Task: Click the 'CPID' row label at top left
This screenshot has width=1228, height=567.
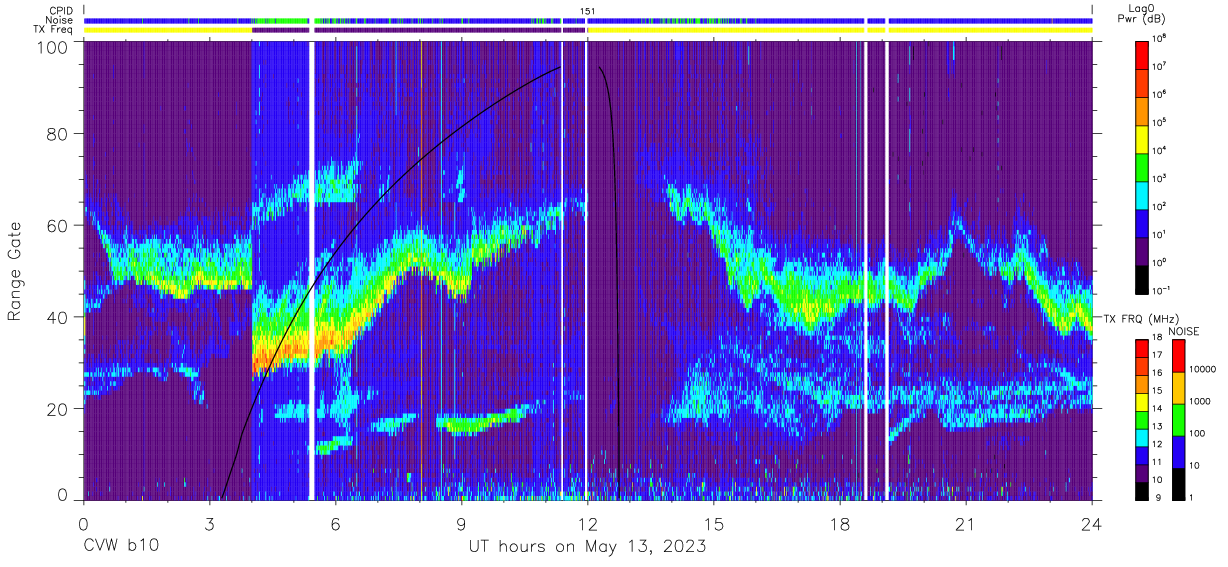Action: (x=60, y=9)
